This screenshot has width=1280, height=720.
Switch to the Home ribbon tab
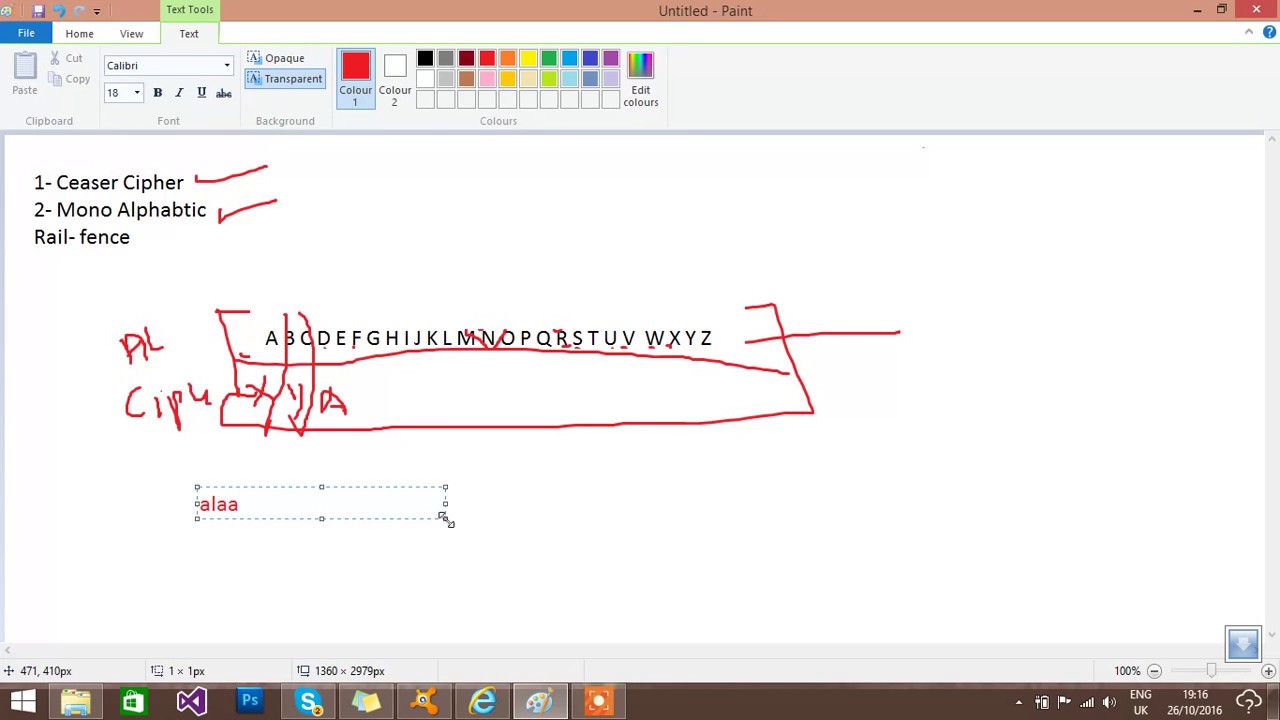(79, 34)
